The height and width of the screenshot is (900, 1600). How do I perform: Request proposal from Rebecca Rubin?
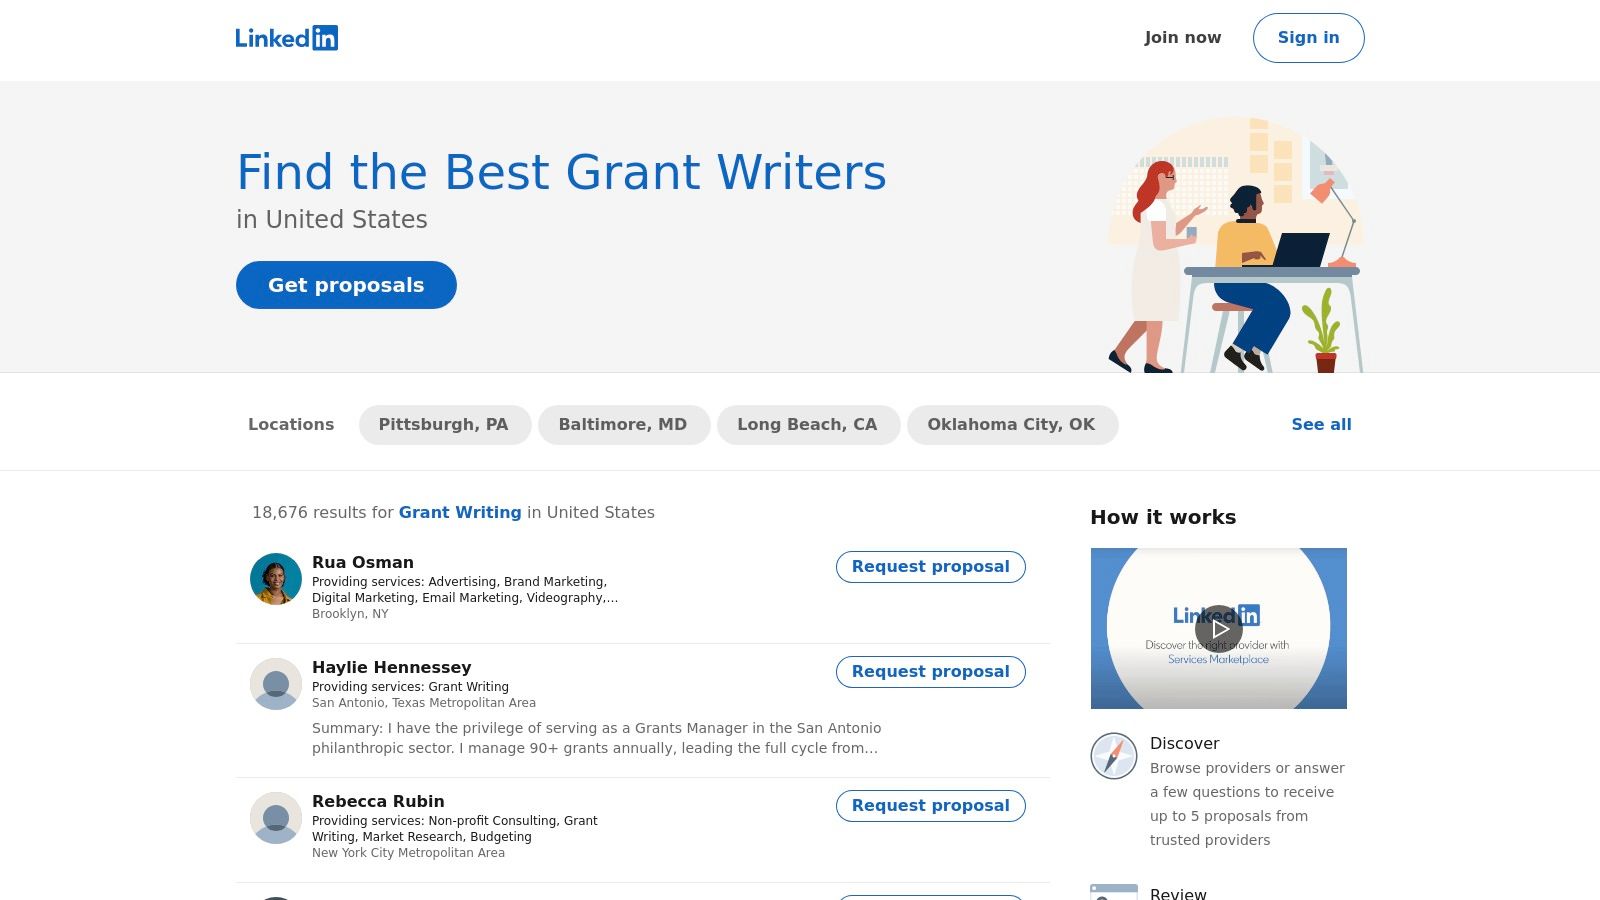point(930,806)
